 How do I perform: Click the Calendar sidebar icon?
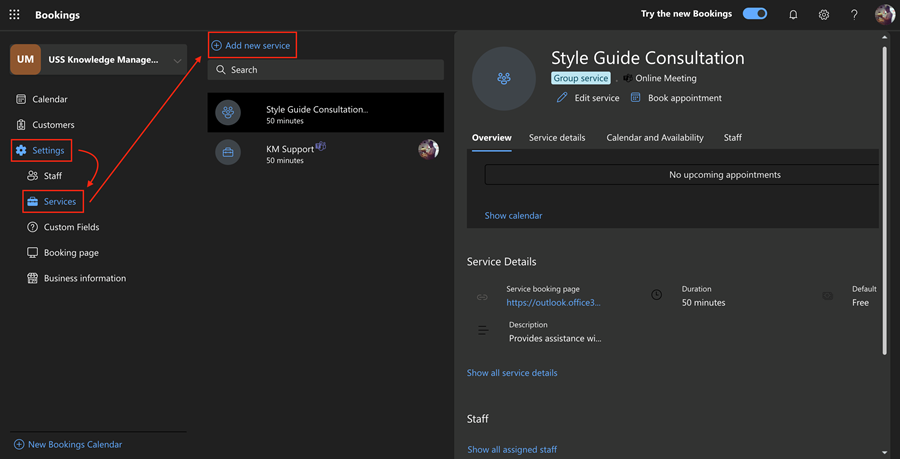[21, 99]
